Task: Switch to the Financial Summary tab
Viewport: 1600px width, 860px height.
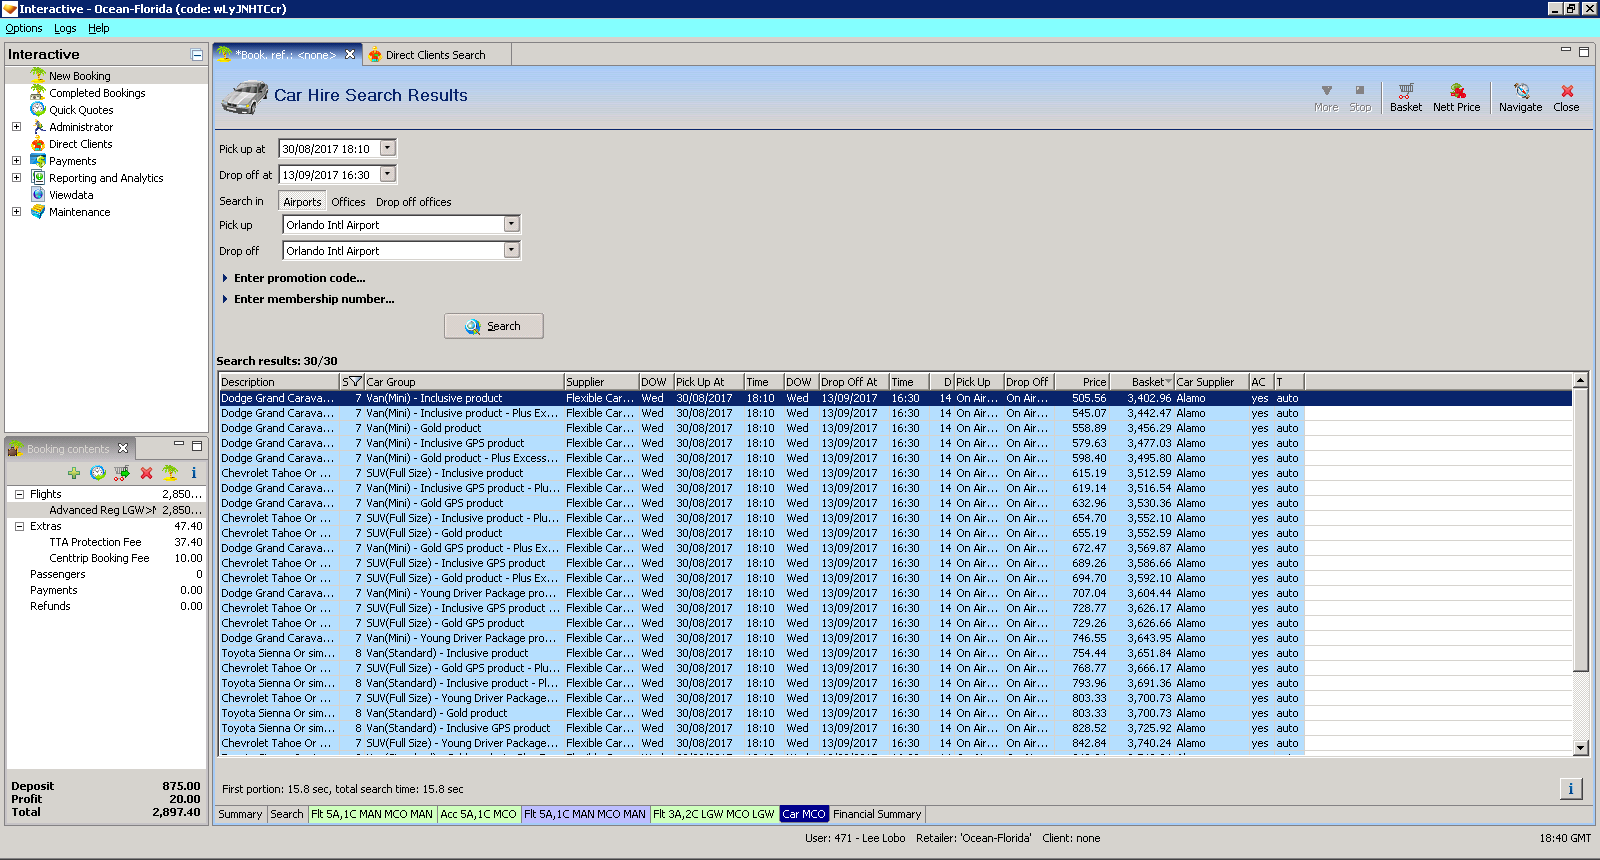Action: (x=877, y=814)
